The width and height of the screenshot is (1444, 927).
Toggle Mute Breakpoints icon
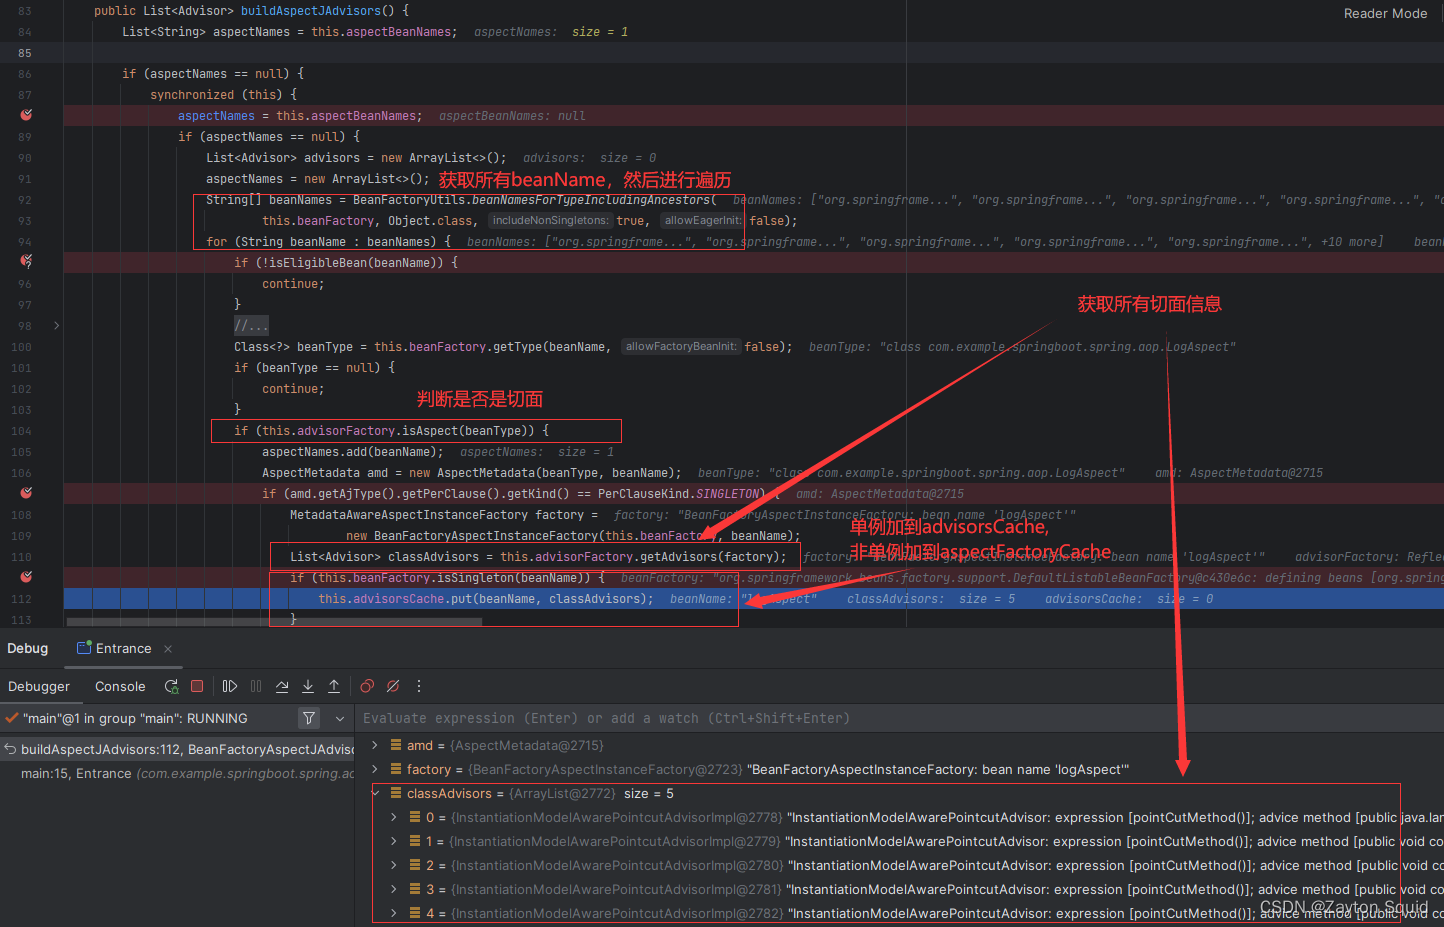(x=393, y=686)
